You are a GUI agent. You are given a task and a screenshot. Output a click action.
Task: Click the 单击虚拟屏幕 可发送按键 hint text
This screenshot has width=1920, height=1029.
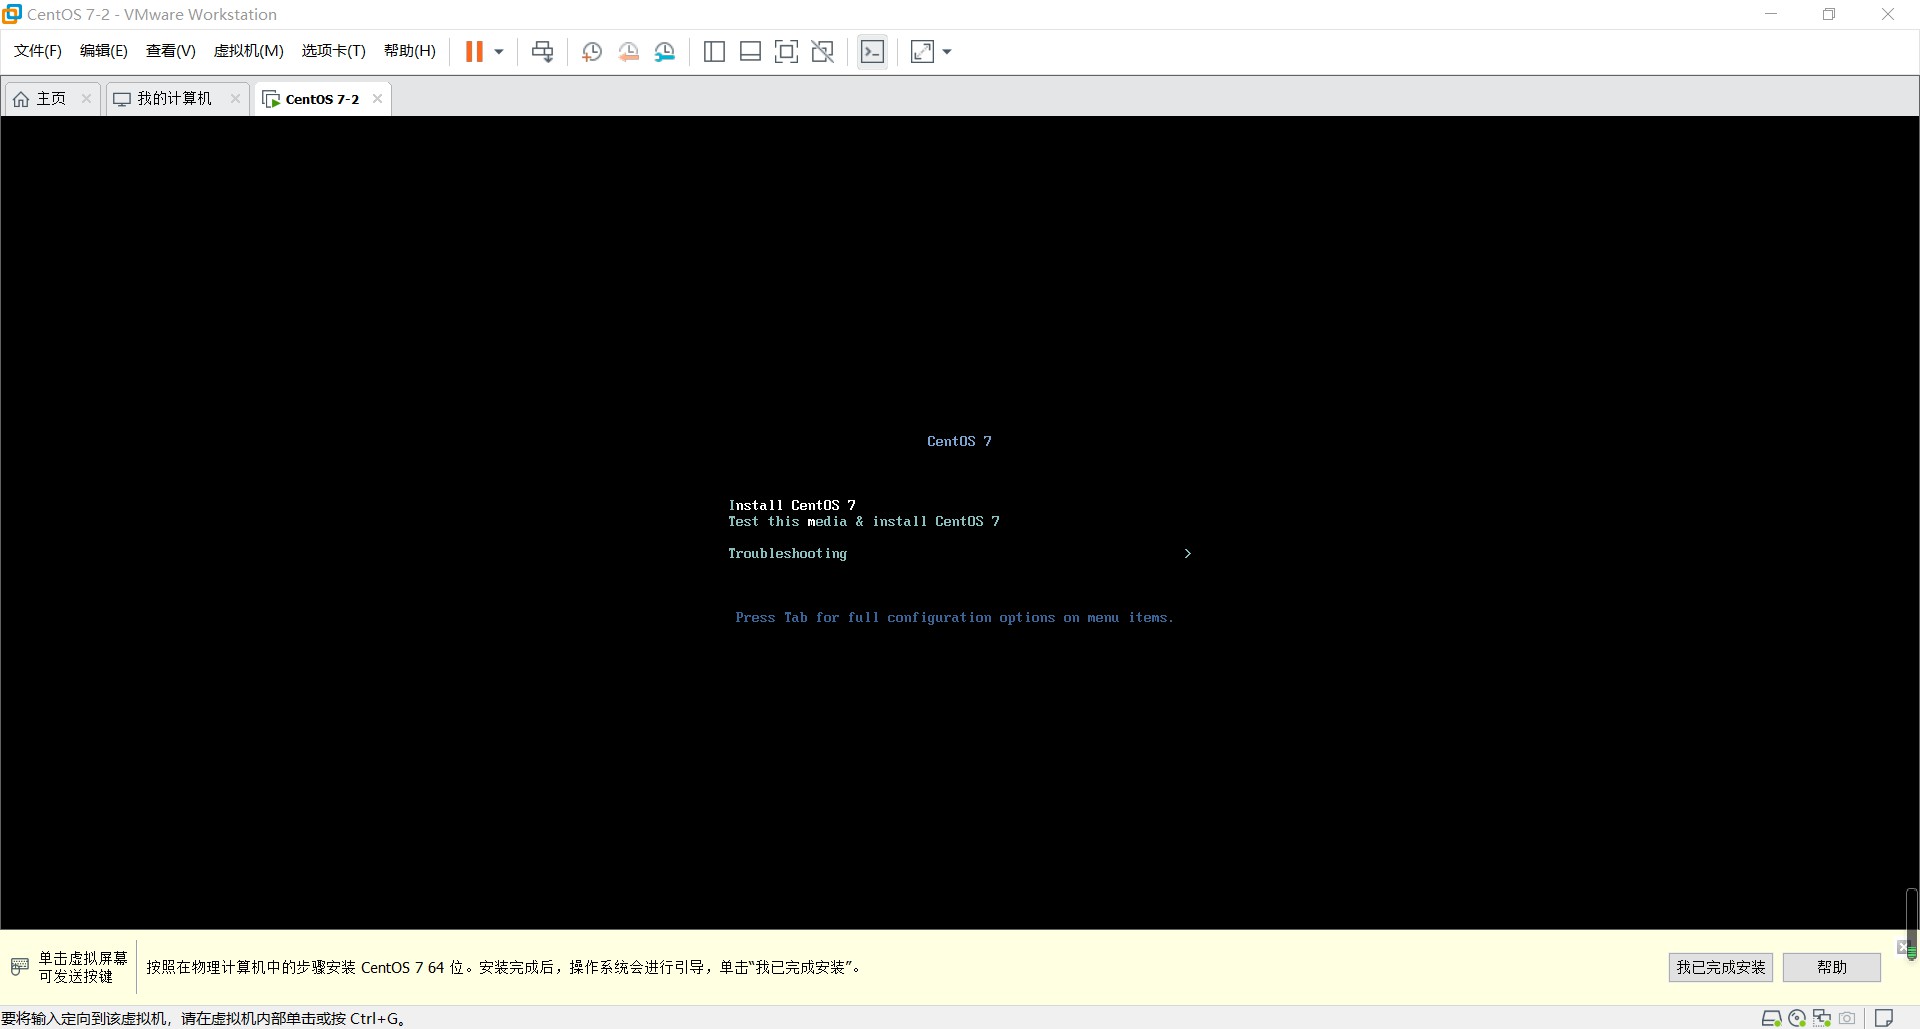[x=83, y=967]
